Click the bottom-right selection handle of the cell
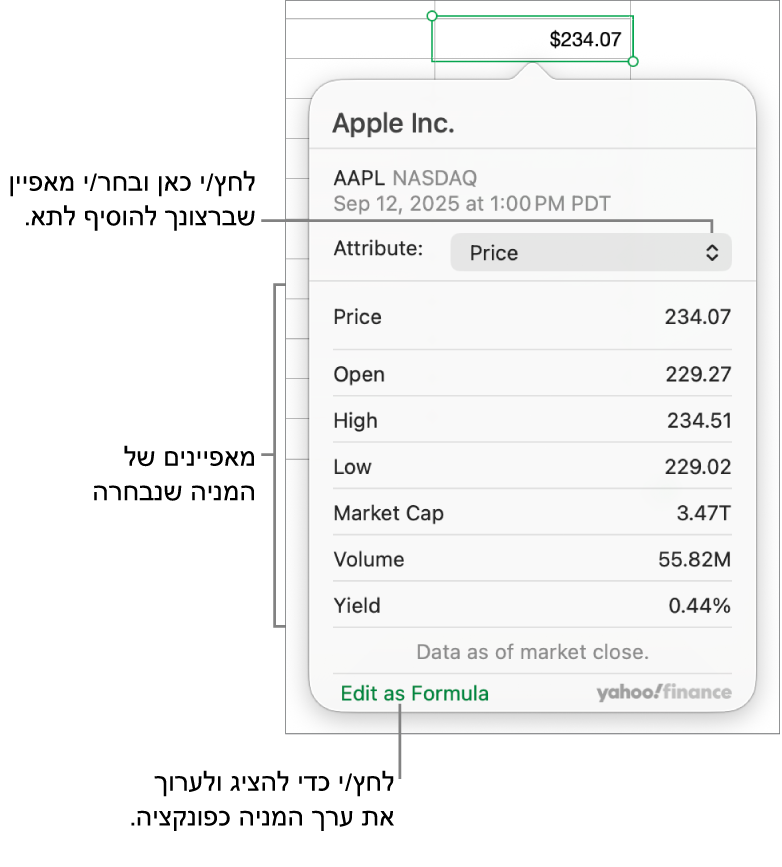Screen dimensions: 782x867 (633, 62)
